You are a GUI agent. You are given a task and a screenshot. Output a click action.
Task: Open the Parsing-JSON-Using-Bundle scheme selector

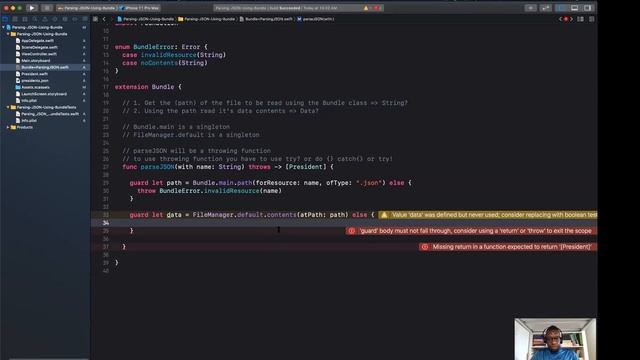coord(87,8)
